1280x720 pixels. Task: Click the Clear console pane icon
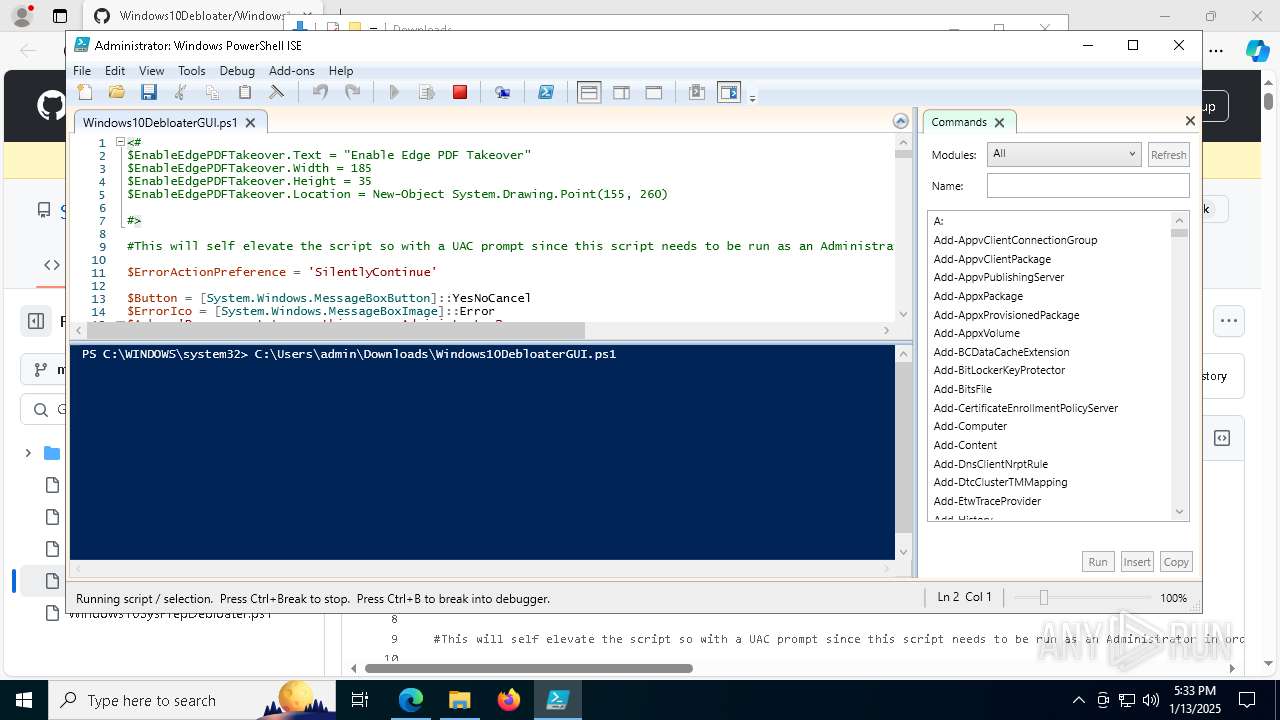pos(277,92)
